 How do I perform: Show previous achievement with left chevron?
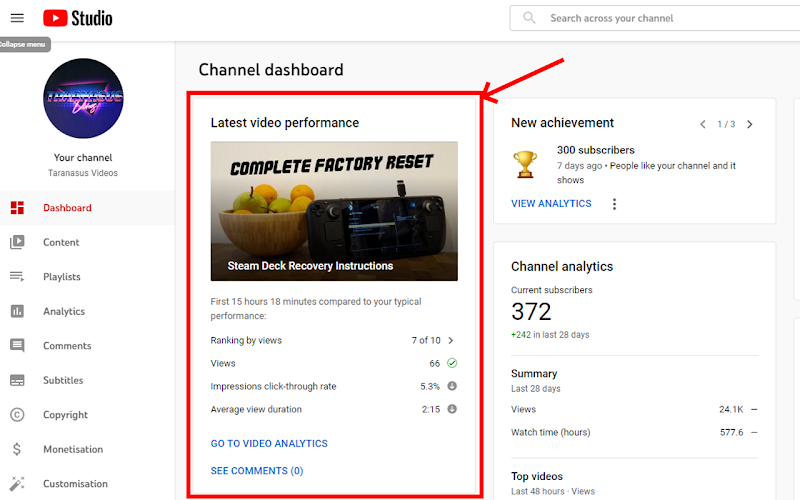pyautogui.click(x=703, y=124)
